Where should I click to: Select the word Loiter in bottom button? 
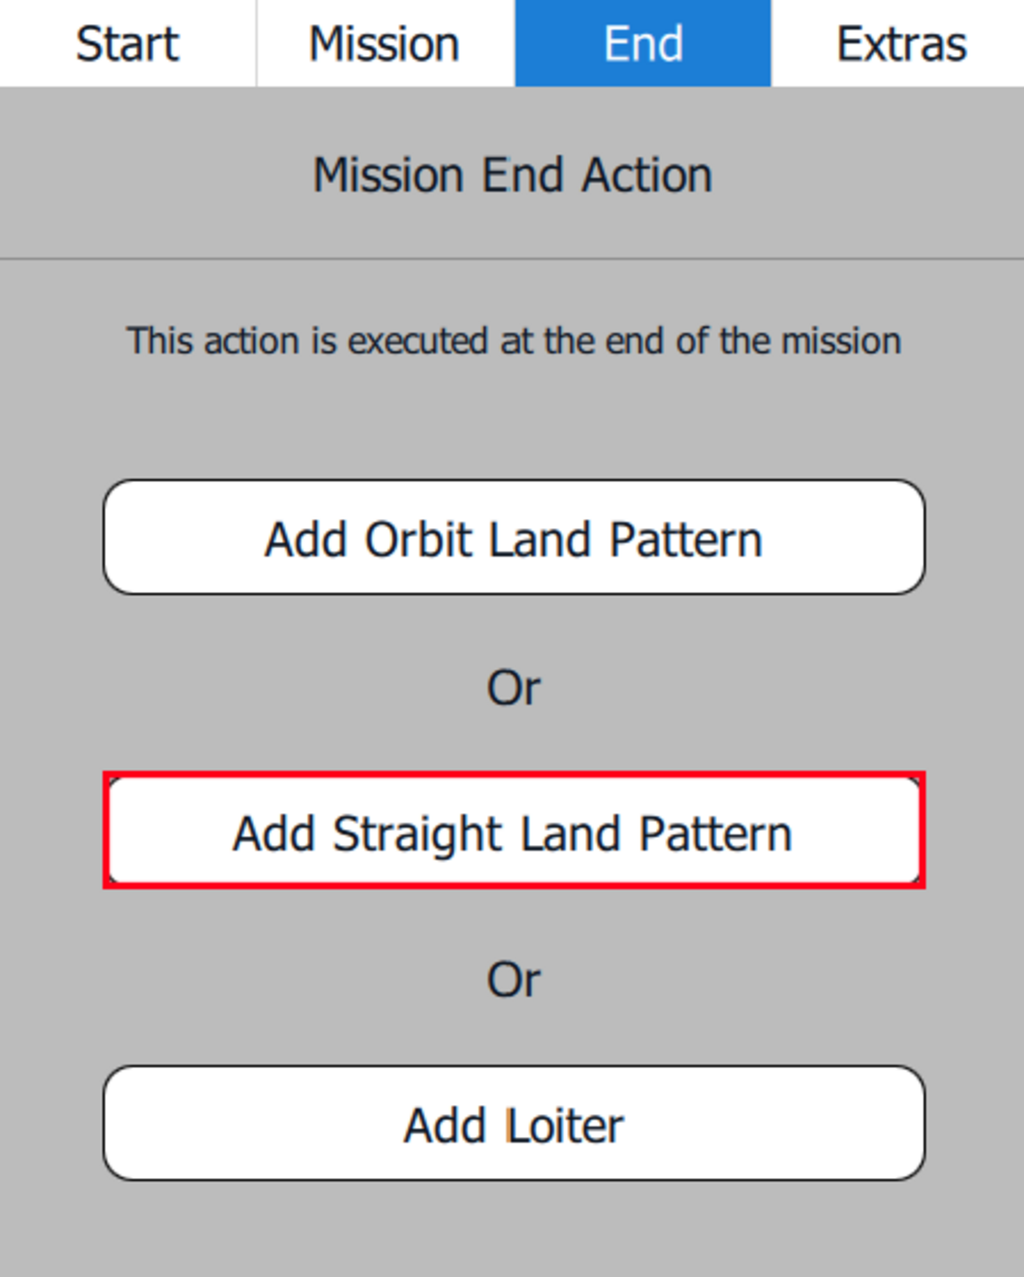(x=565, y=1125)
